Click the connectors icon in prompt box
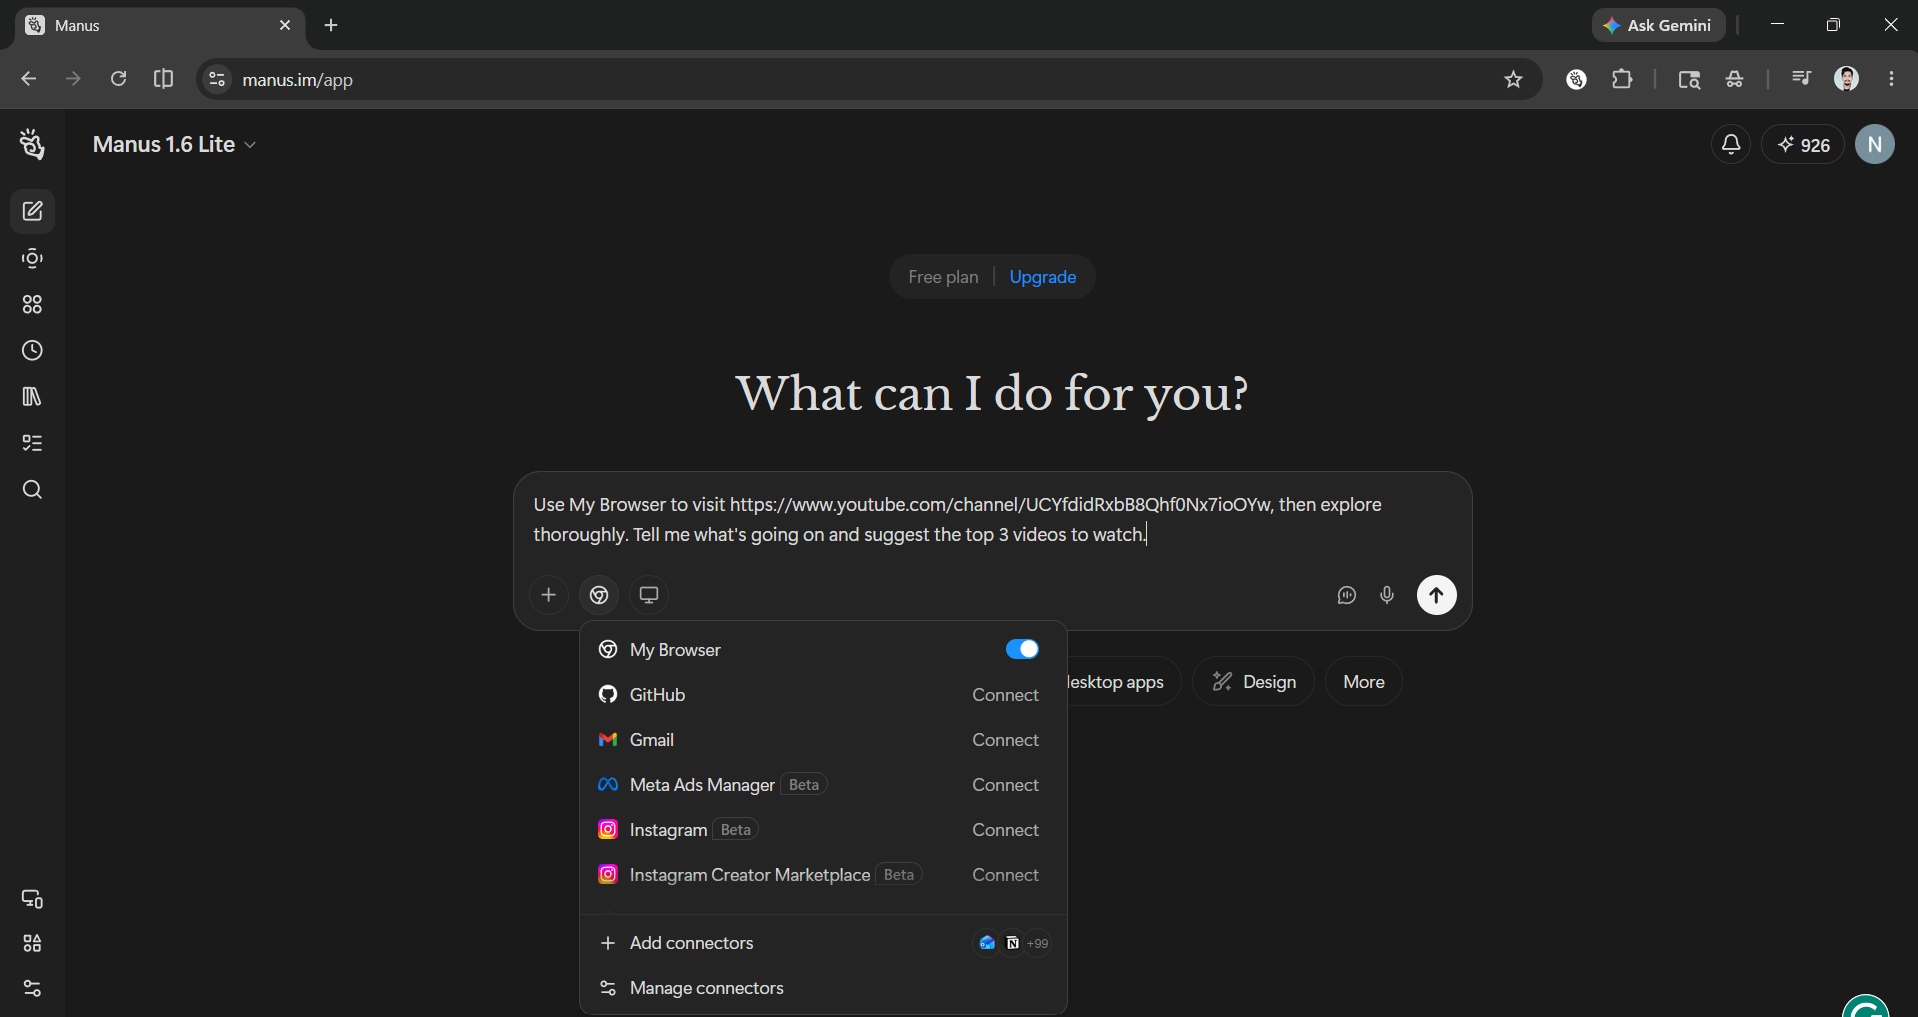1918x1017 pixels. [599, 595]
